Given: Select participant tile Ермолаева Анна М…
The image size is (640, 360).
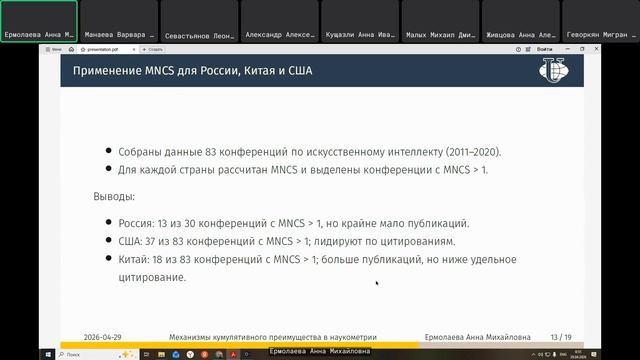Looking at the screenshot, I should coord(39,21).
